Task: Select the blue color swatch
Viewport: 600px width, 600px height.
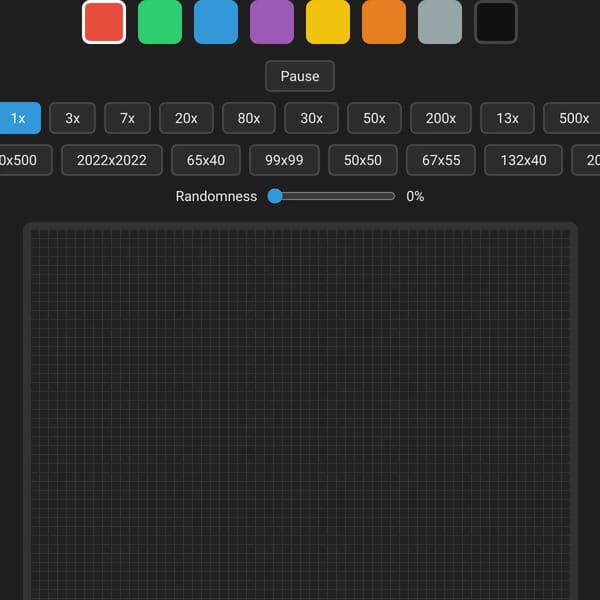Action: point(216,22)
